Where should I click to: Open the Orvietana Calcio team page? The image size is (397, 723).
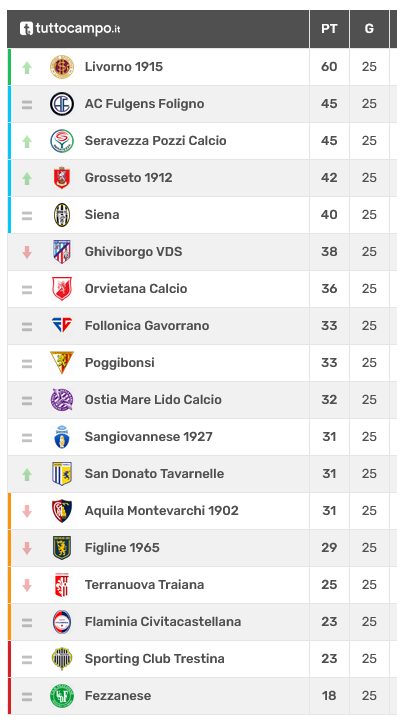tap(136, 289)
